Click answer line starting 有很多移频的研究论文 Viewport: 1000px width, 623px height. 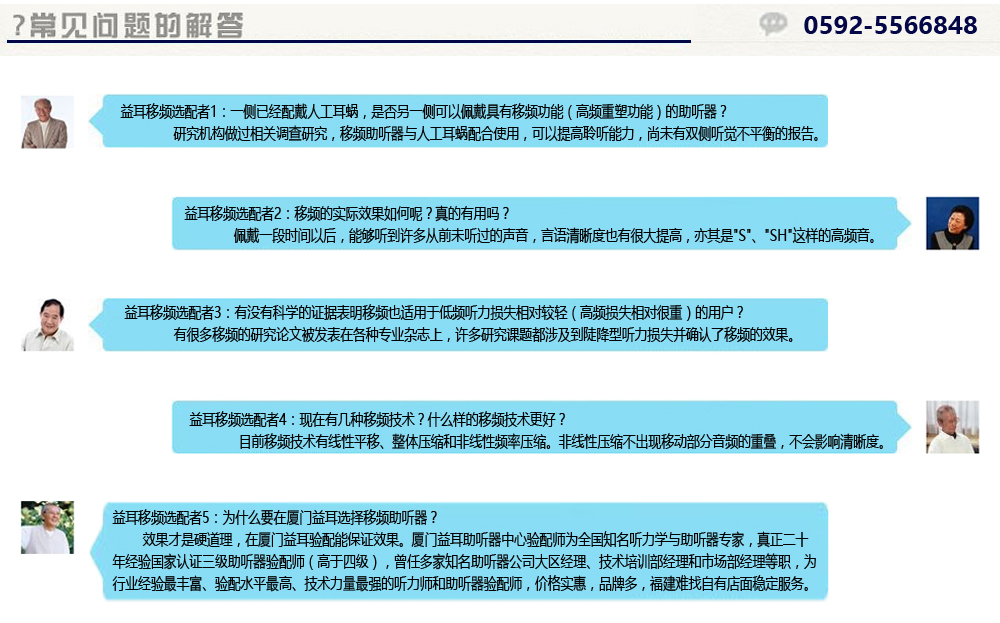(485, 335)
